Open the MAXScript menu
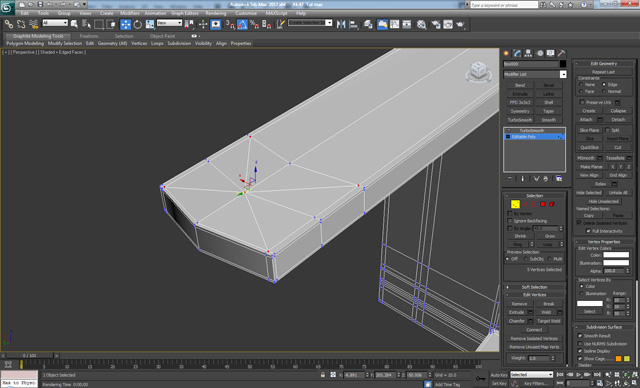 pyautogui.click(x=277, y=13)
